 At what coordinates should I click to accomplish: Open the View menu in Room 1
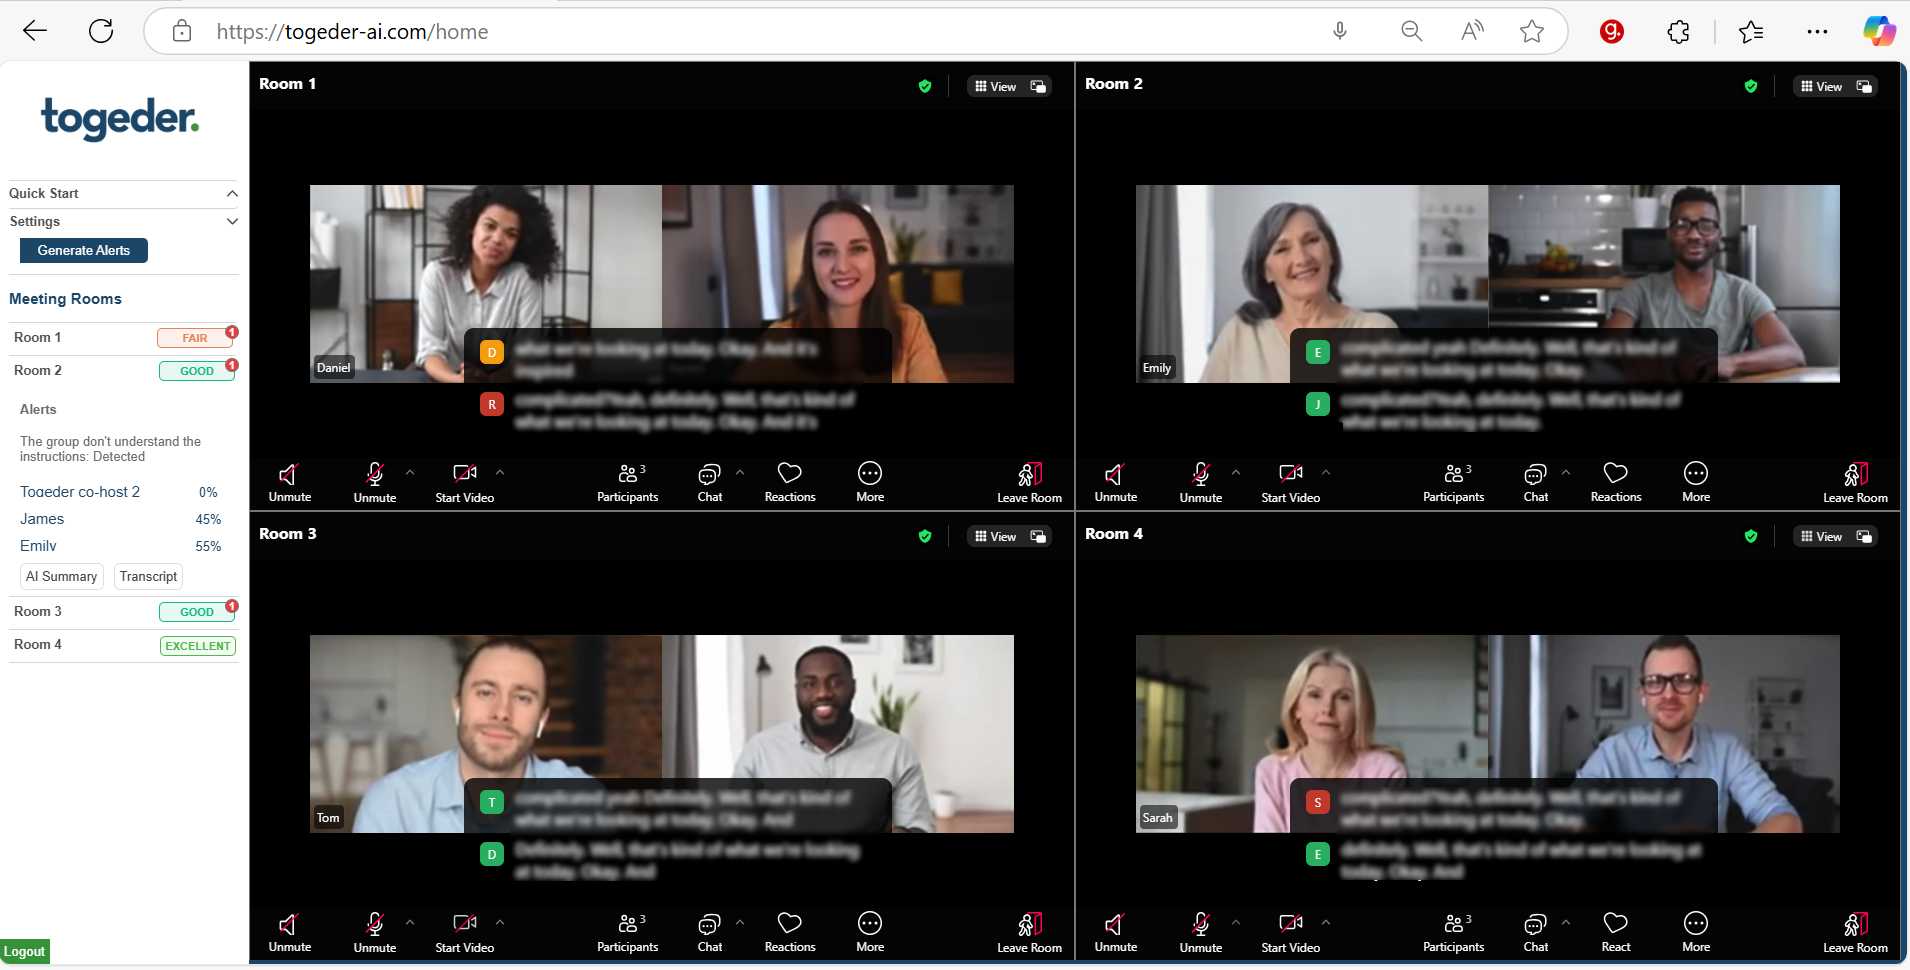coord(996,87)
